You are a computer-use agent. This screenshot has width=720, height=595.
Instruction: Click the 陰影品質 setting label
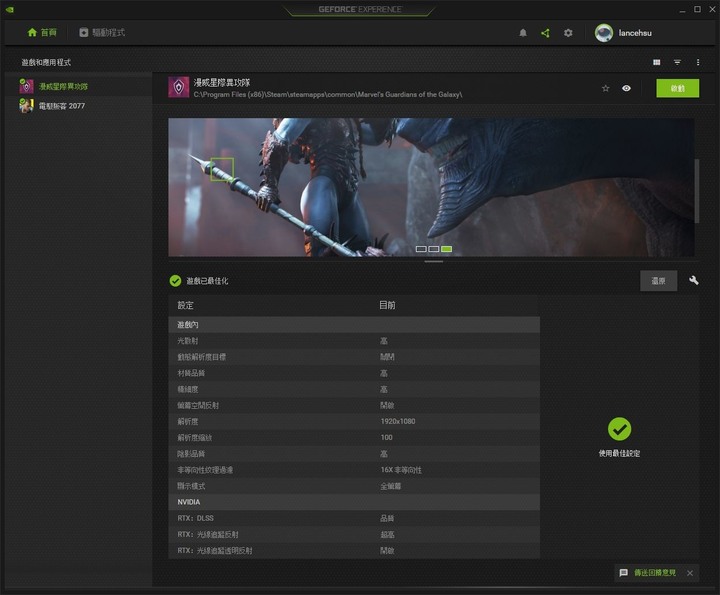[x=191, y=454]
